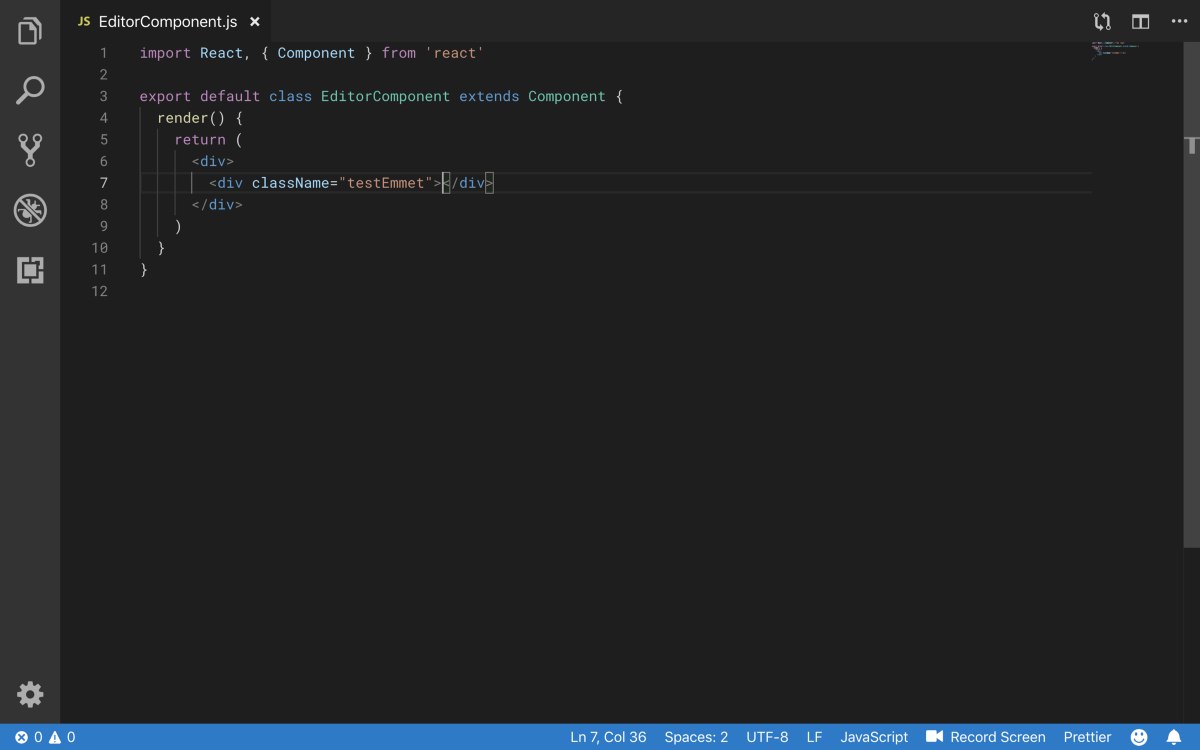Open the Search view icon
1200x750 pixels.
pos(30,91)
